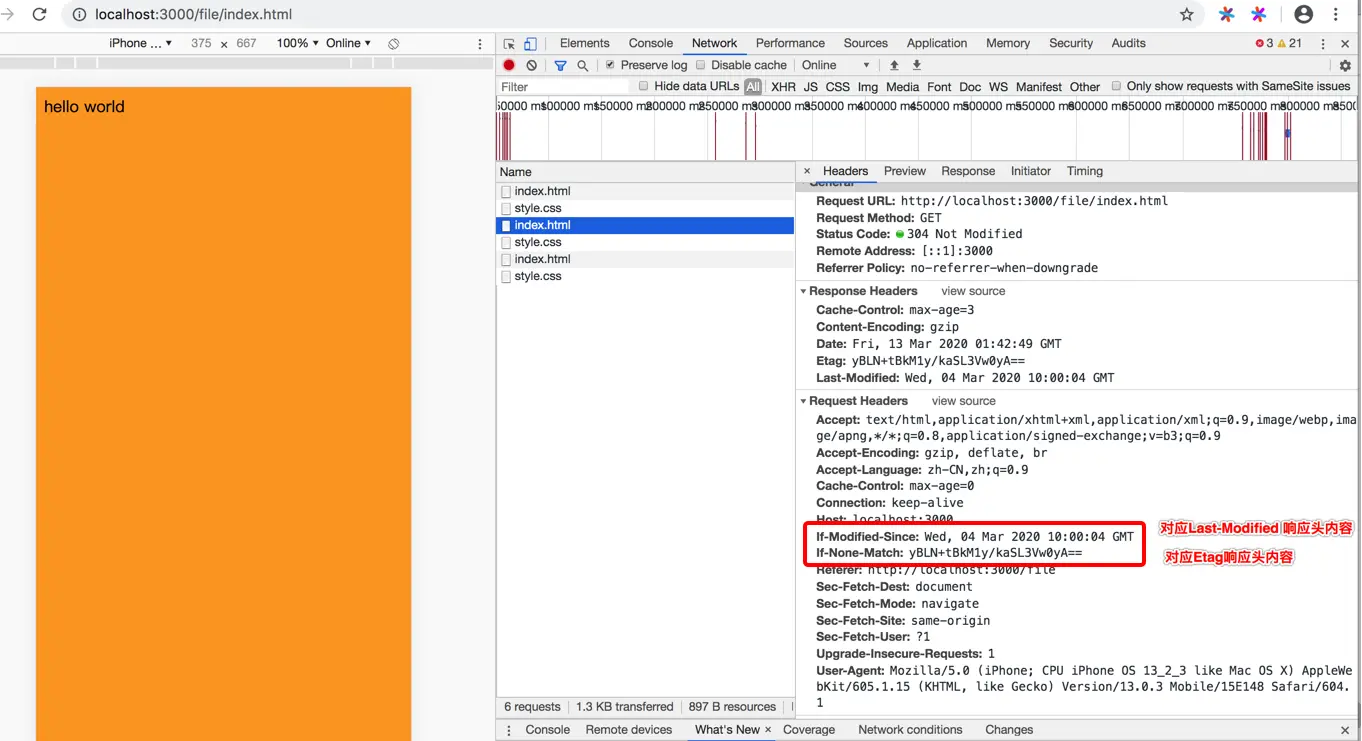Image resolution: width=1362 pixels, height=741 pixels.
Task: Check the Hide data URLs checkbox
Action: [x=644, y=86]
